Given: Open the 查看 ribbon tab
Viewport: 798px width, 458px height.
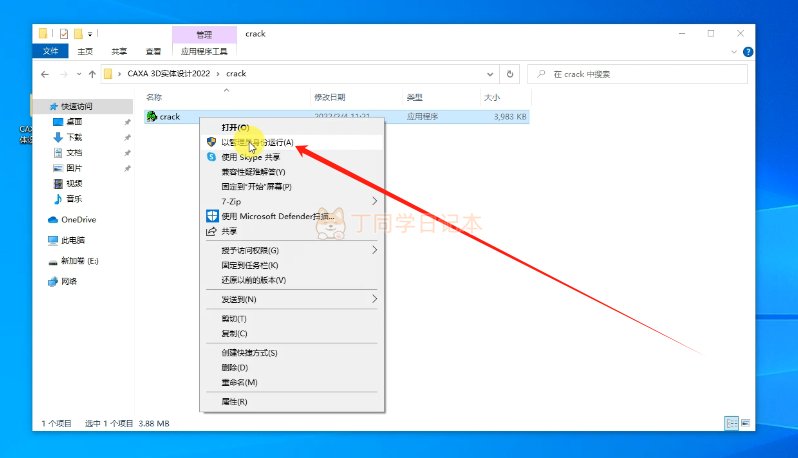Looking at the screenshot, I should (153, 51).
